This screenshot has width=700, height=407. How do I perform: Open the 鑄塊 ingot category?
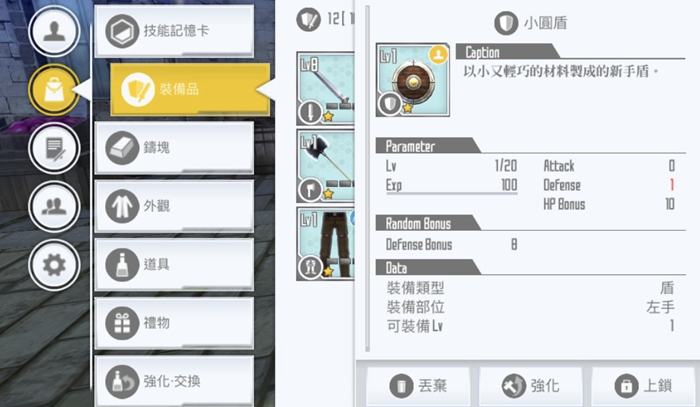pyautogui.click(x=175, y=148)
